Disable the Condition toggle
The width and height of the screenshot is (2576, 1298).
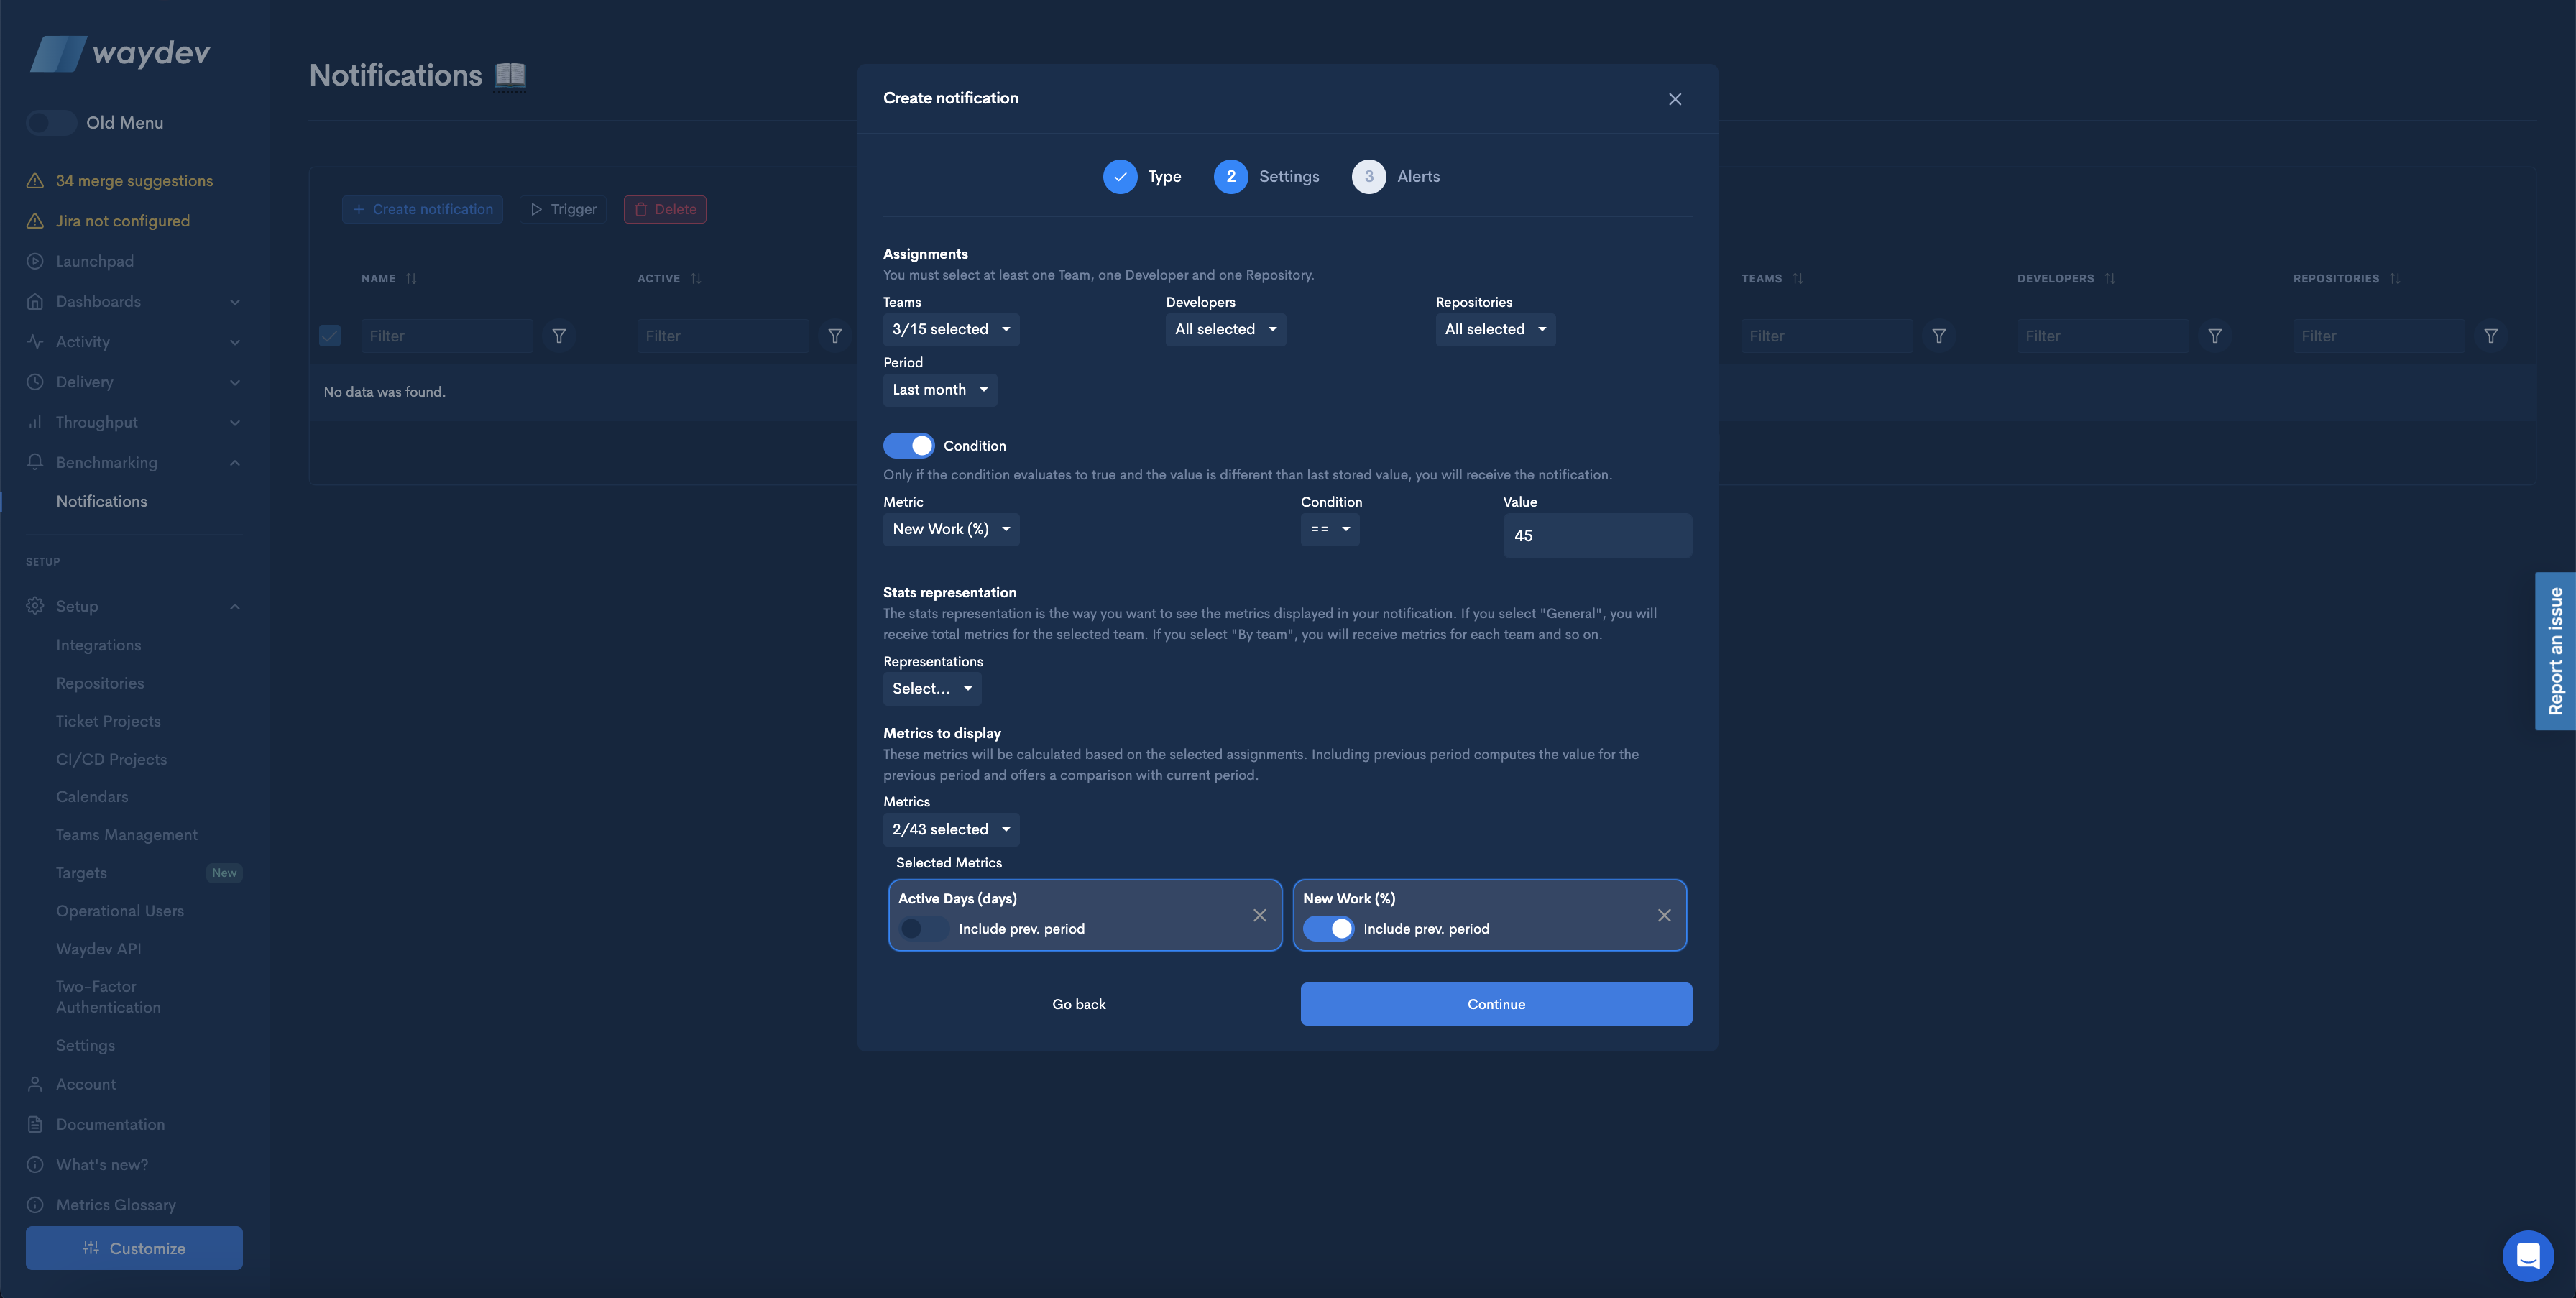[908, 446]
